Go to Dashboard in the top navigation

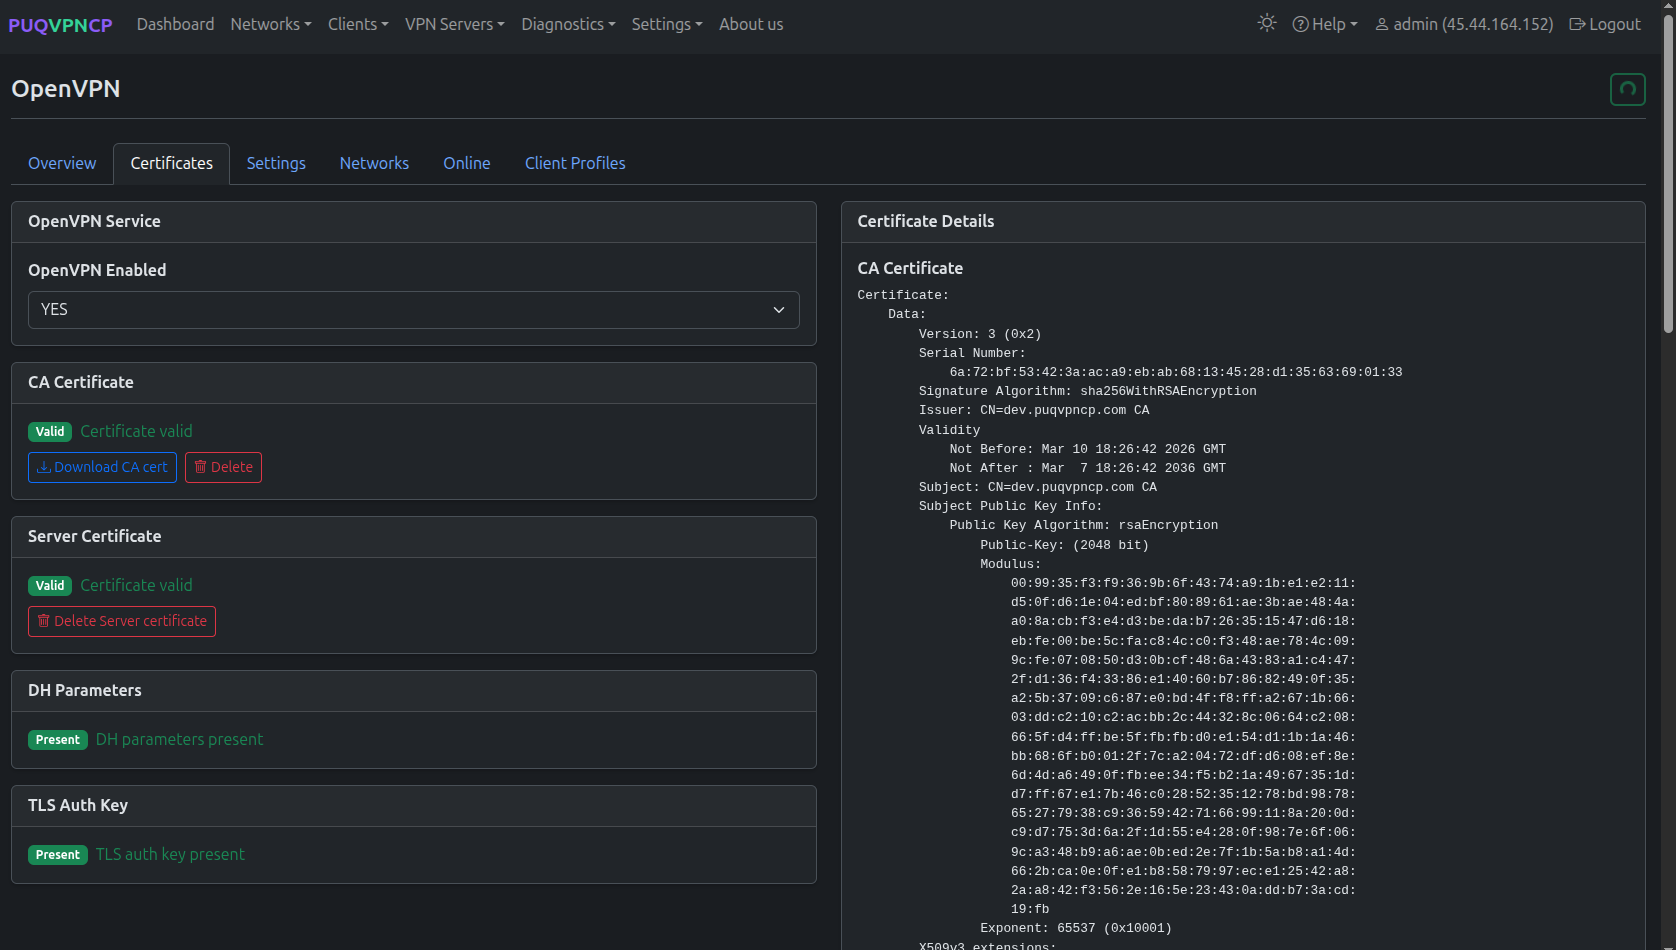[x=175, y=24]
